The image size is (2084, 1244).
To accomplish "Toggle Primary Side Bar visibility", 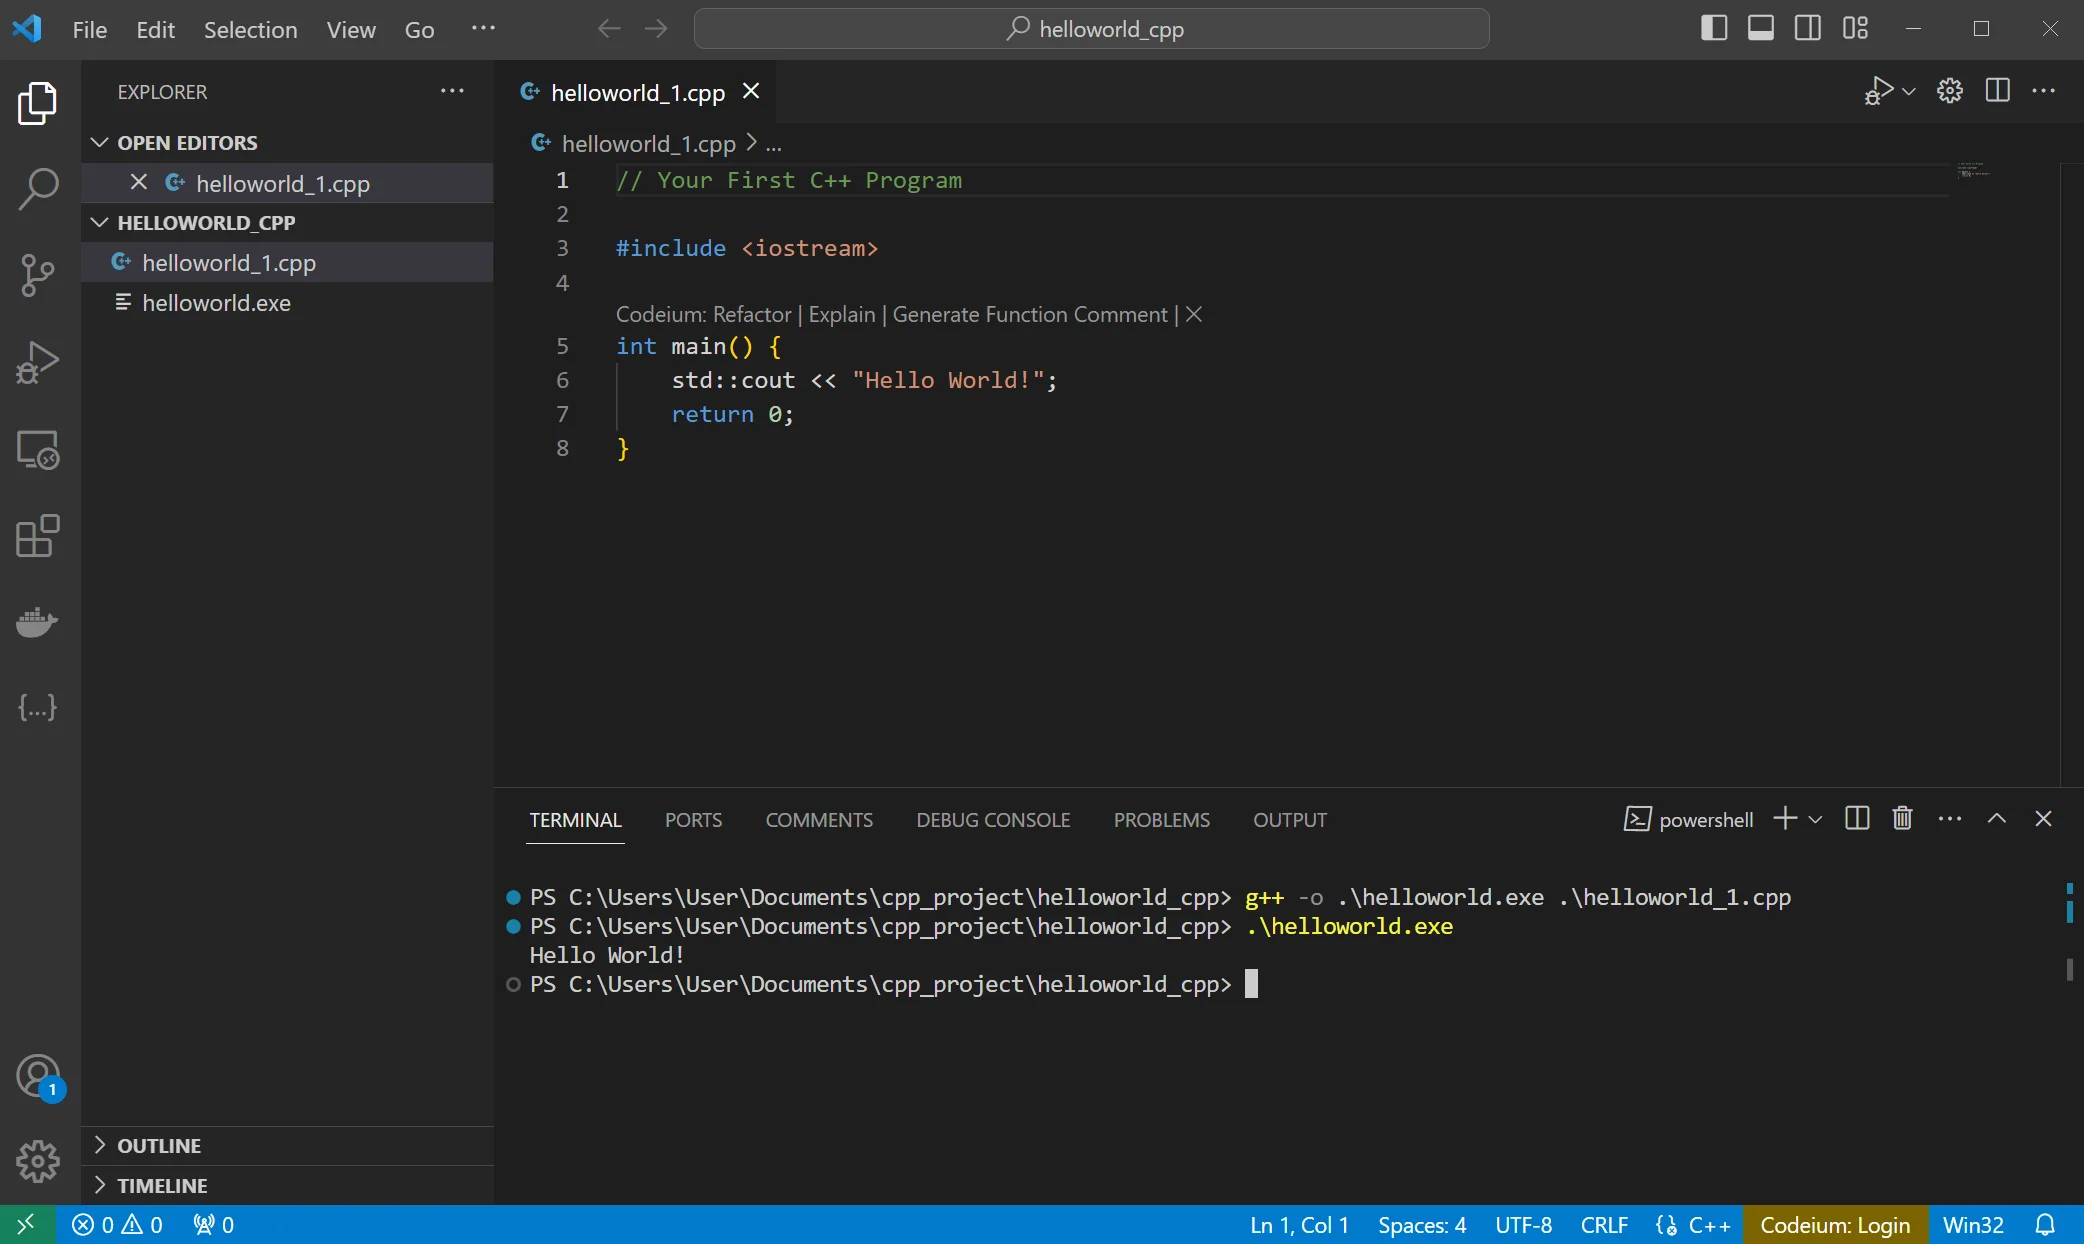I will [x=1714, y=28].
